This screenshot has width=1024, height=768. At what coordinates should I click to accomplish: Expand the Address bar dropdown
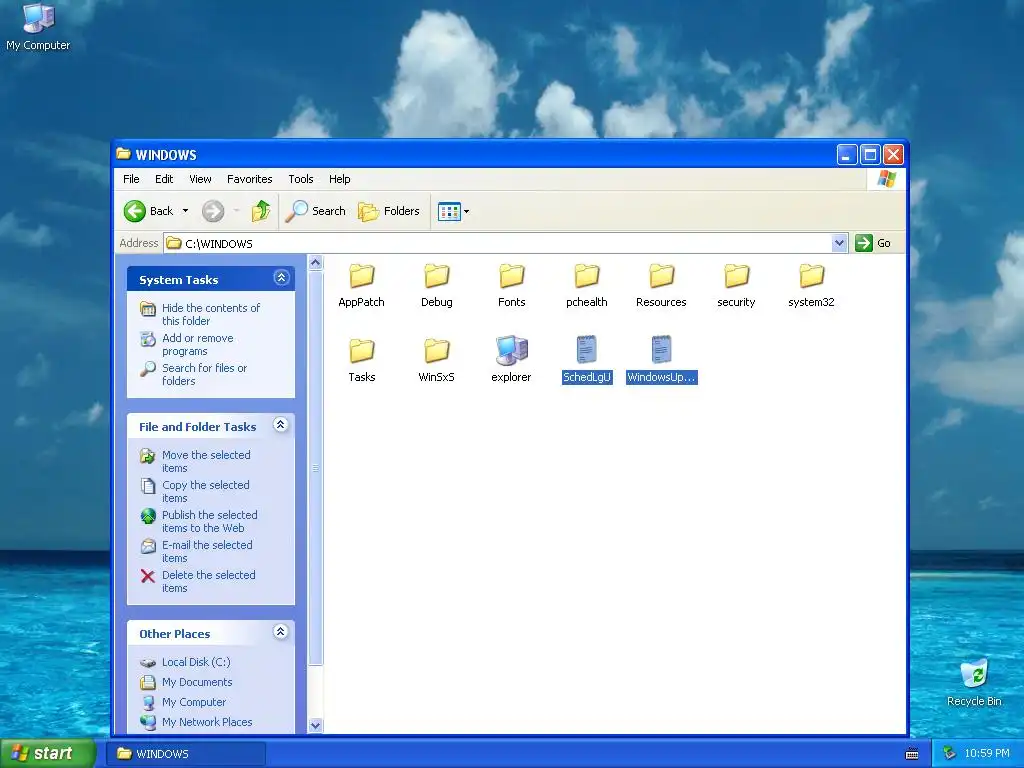[x=839, y=243]
